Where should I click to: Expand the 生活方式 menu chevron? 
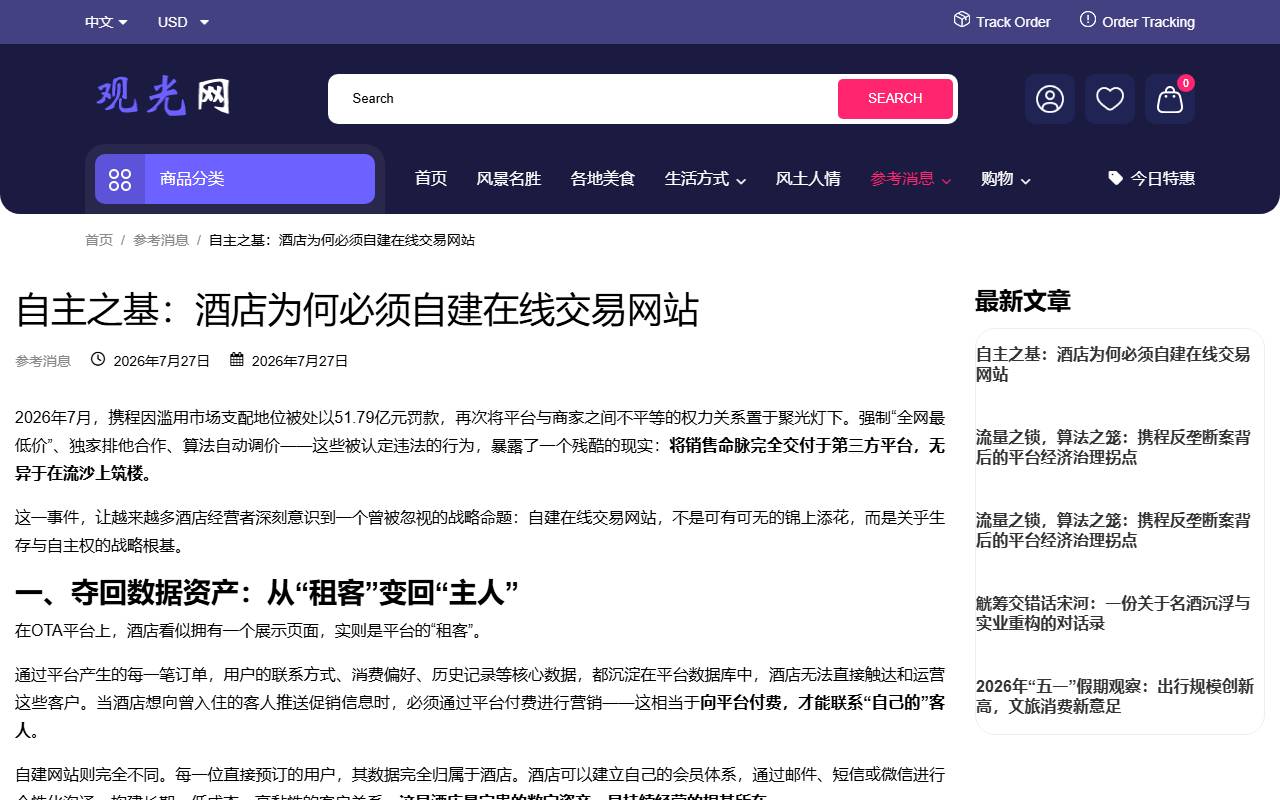741,180
